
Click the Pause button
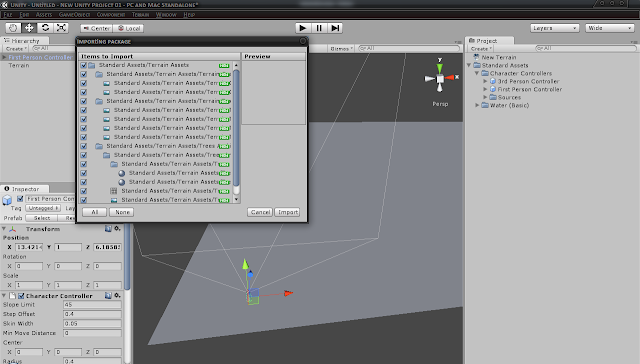coord(319,28)
